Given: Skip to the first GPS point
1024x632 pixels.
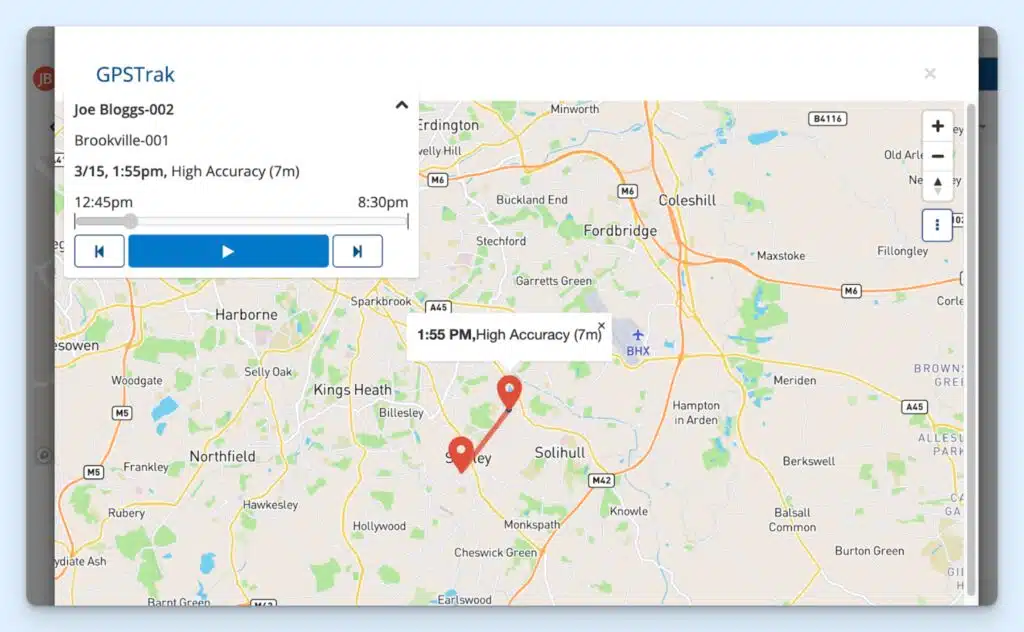Looking at the screenshot, I should 100,251.
